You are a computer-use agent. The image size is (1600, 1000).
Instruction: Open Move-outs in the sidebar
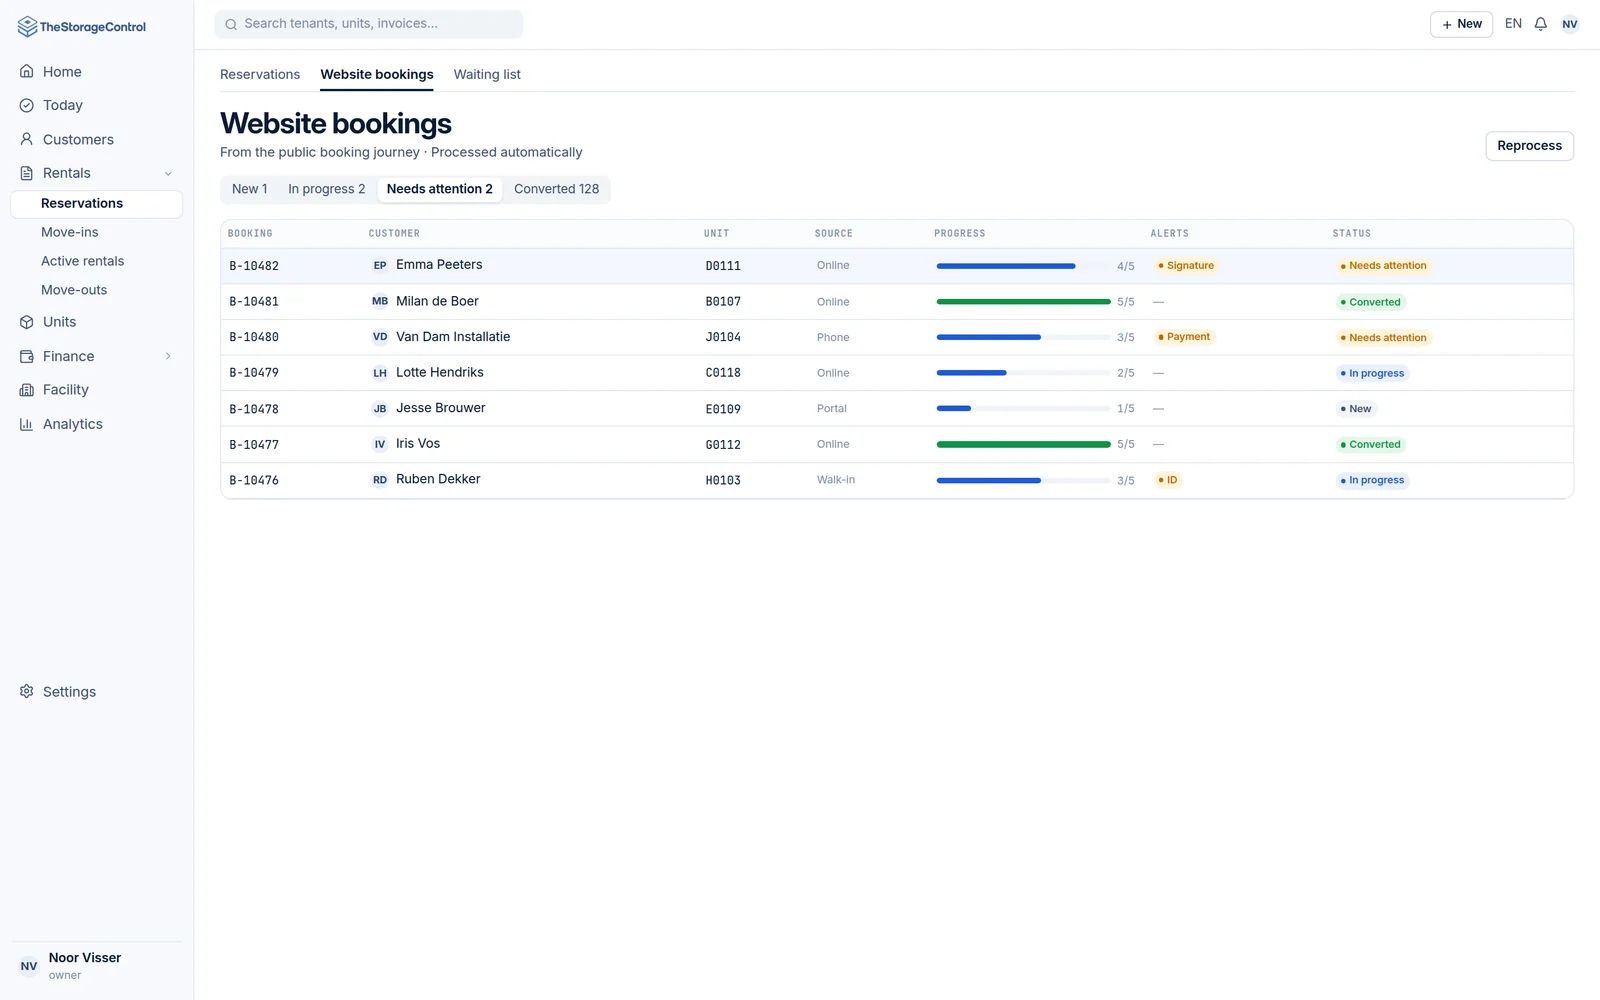[x=74, y=290]
